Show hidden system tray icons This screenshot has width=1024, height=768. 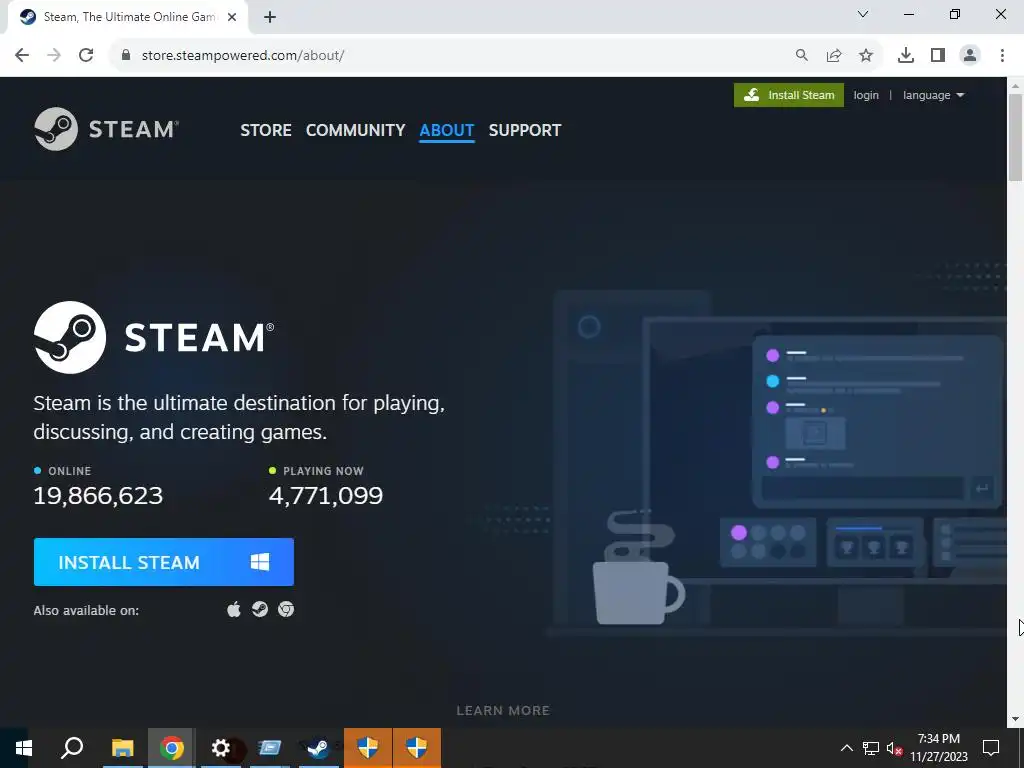tap(846, 748)
